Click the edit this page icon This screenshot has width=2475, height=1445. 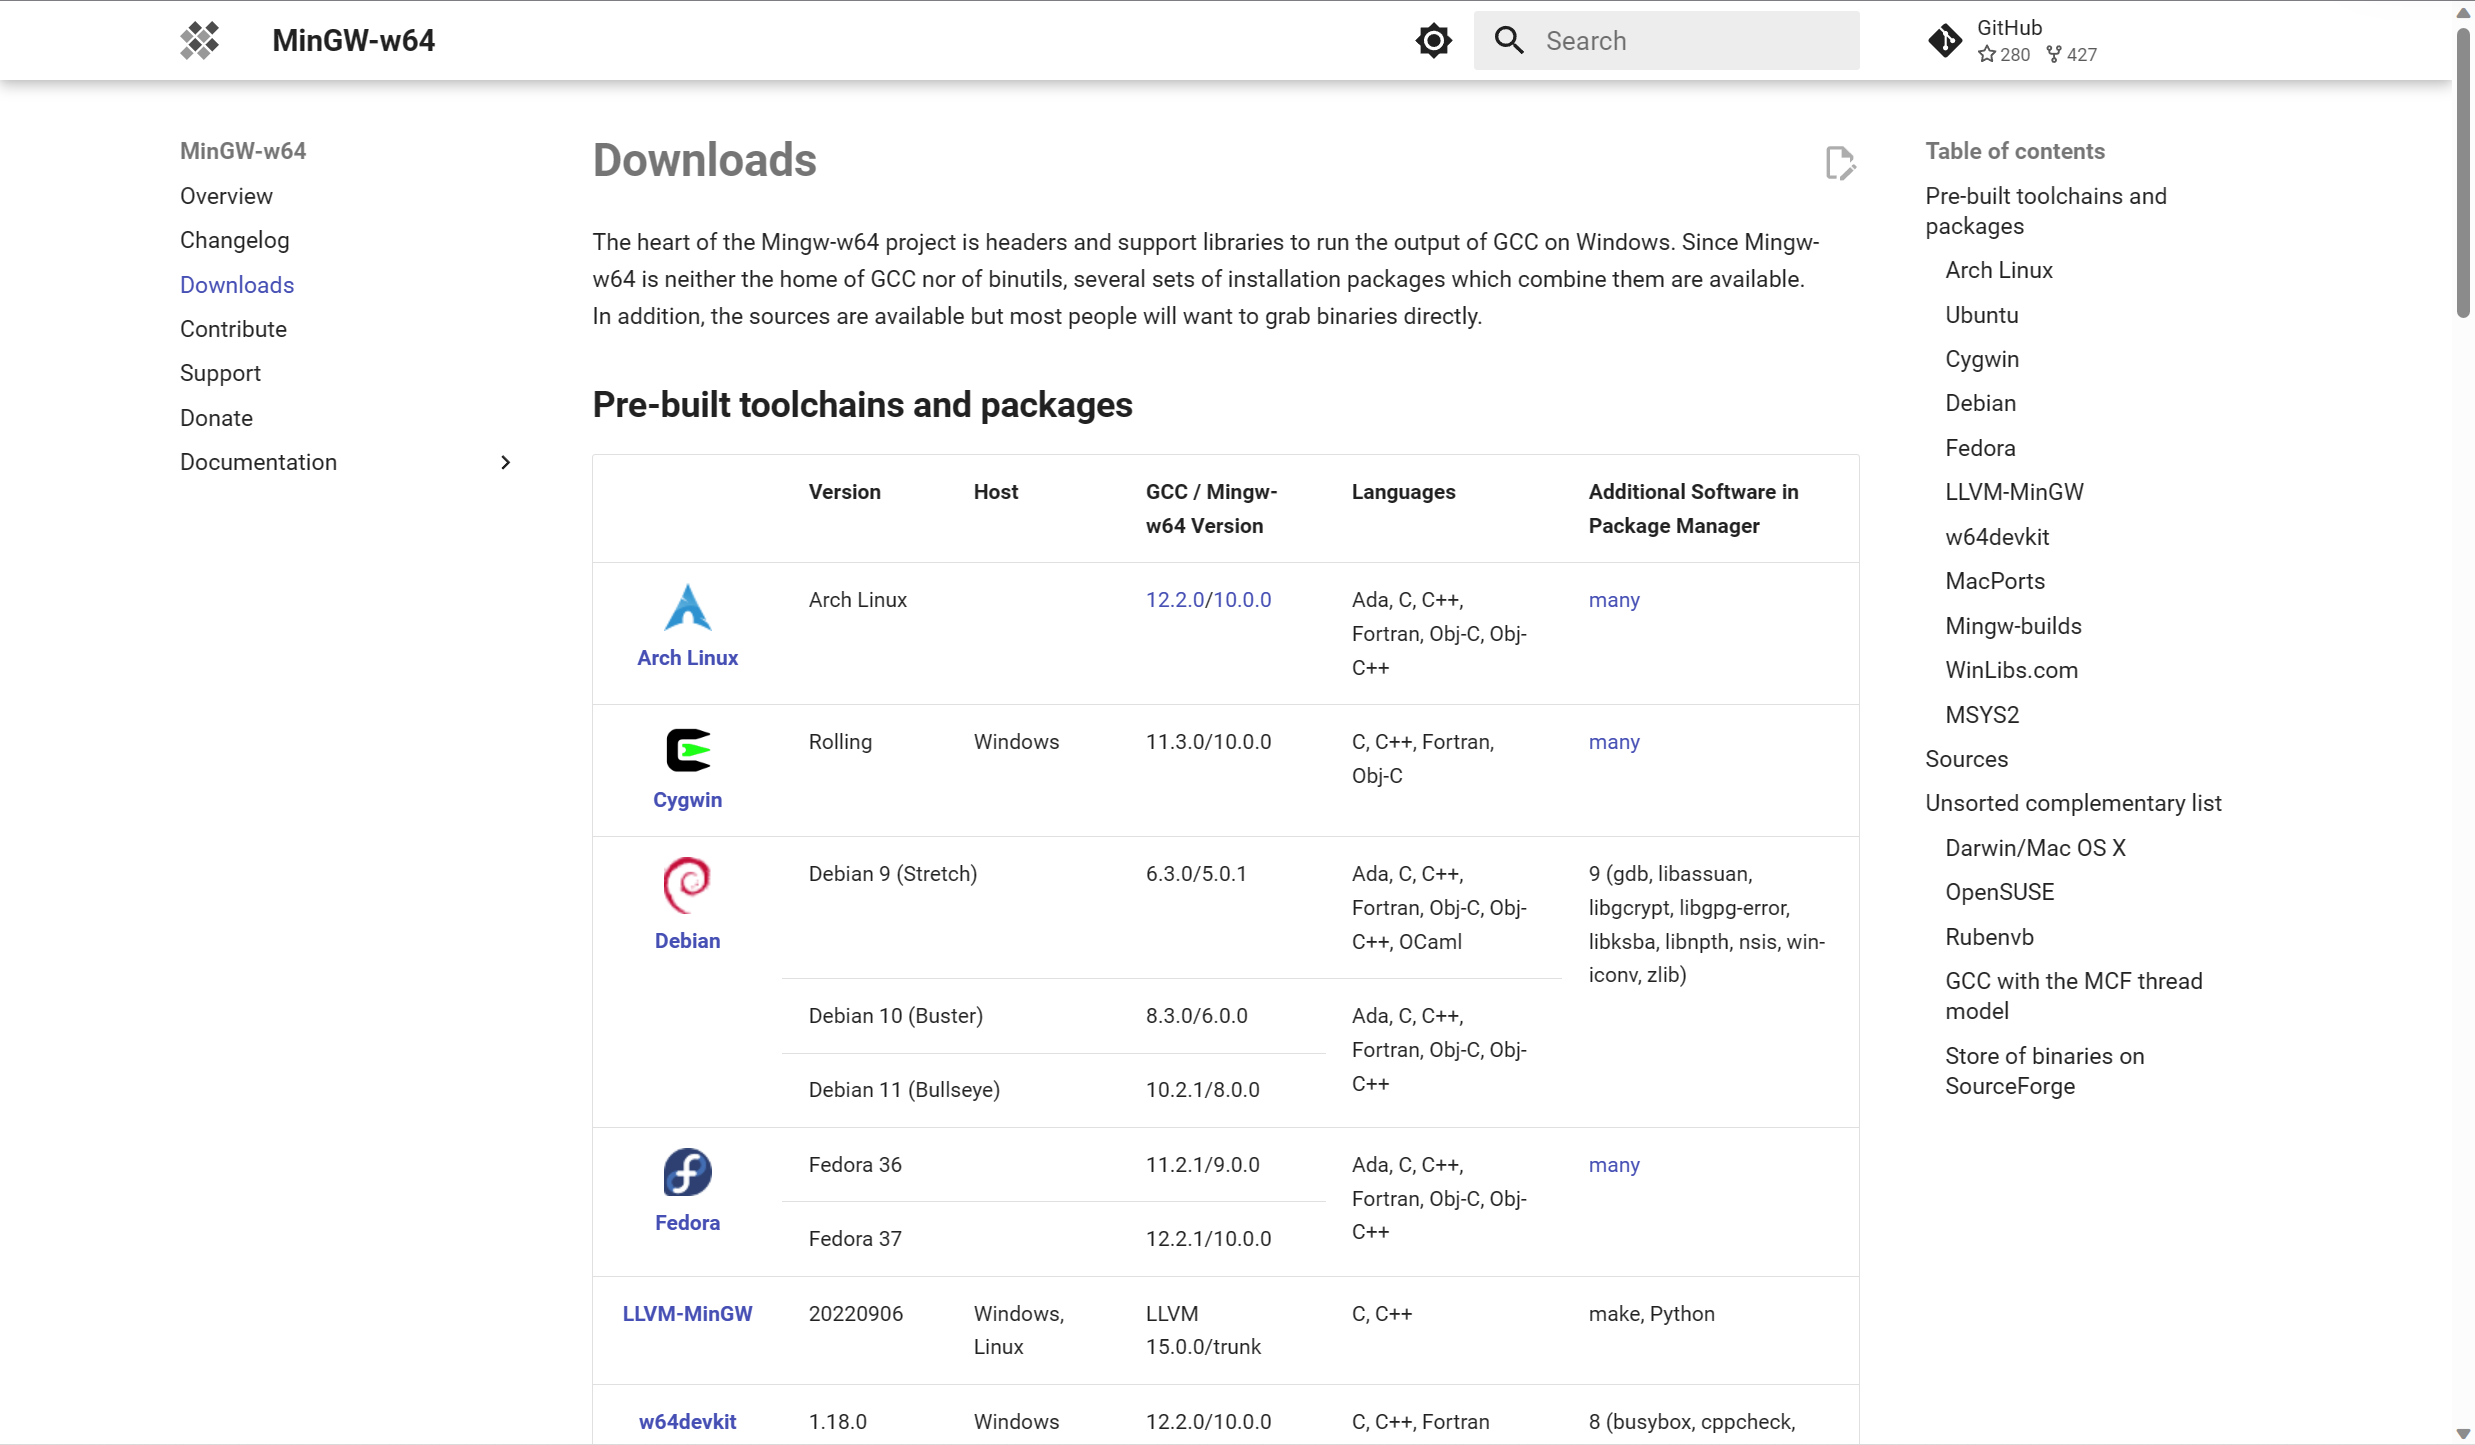(x=1839, y=163)
